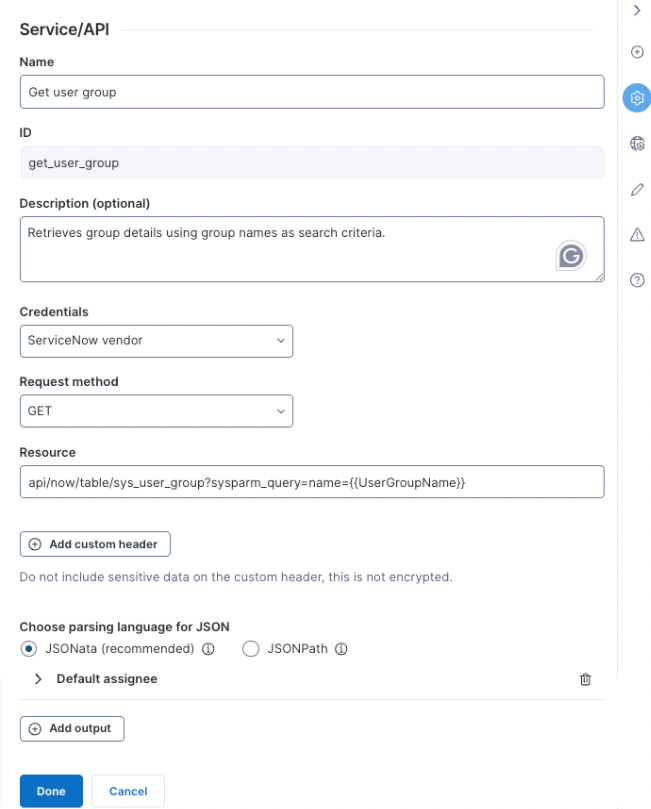Click the JSONPath info icon
This screenshot has width=651, height=809.
point(341,649)
